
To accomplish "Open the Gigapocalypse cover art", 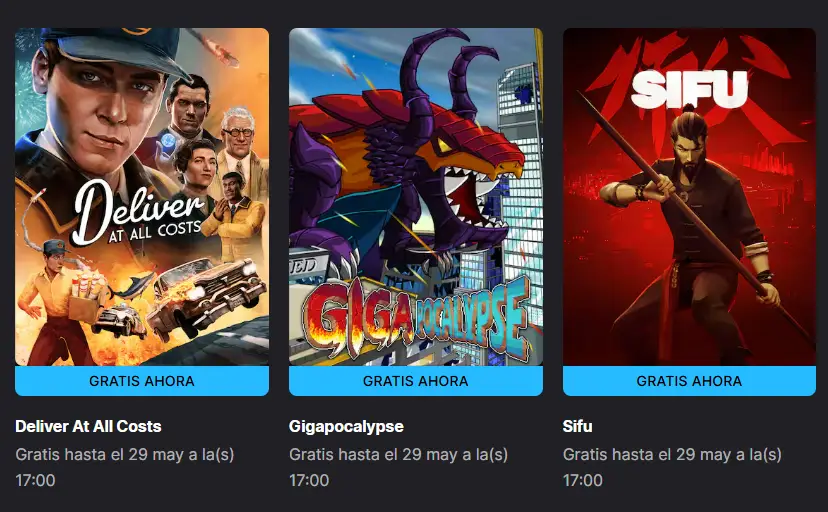I will click(x=416, y=197).
